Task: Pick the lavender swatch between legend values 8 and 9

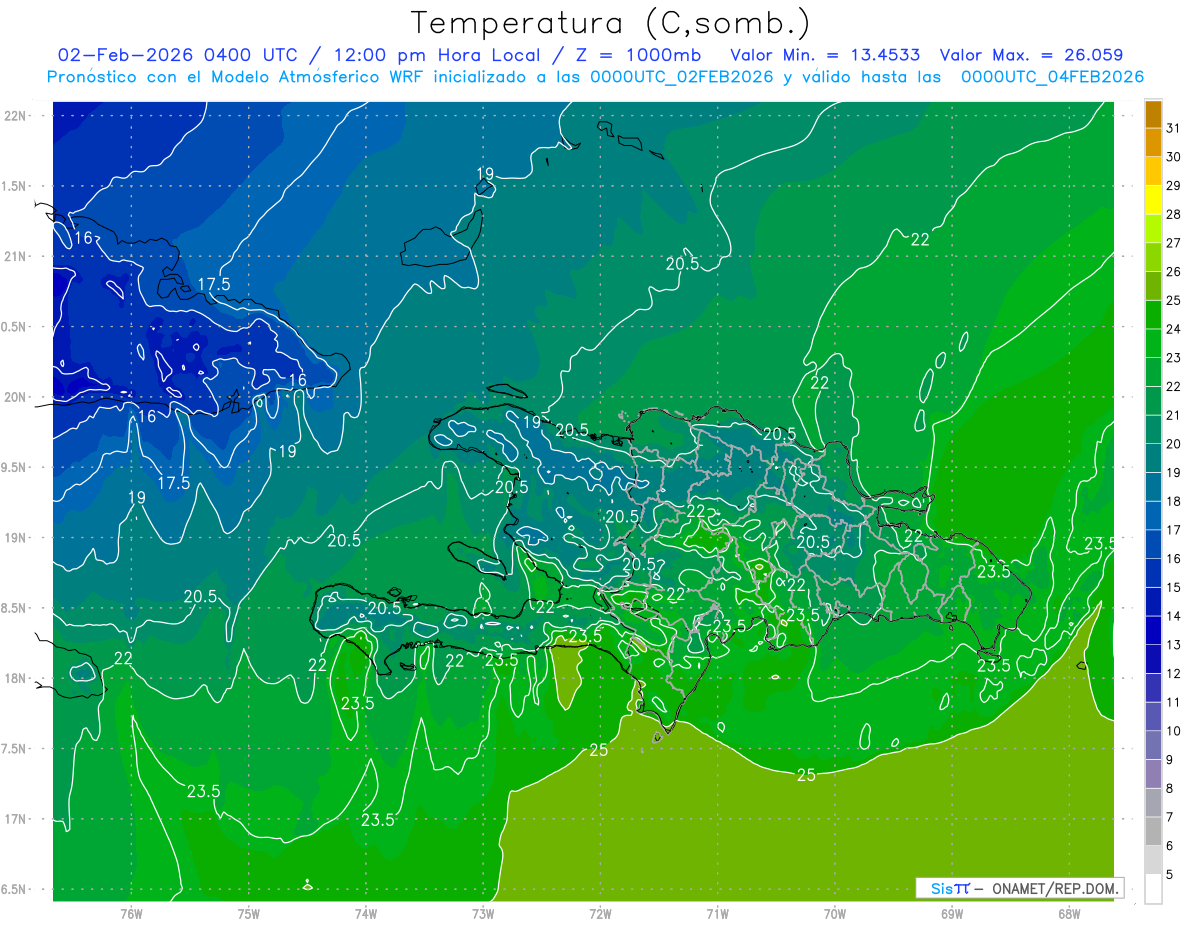Action: (x=1153, y=774)
